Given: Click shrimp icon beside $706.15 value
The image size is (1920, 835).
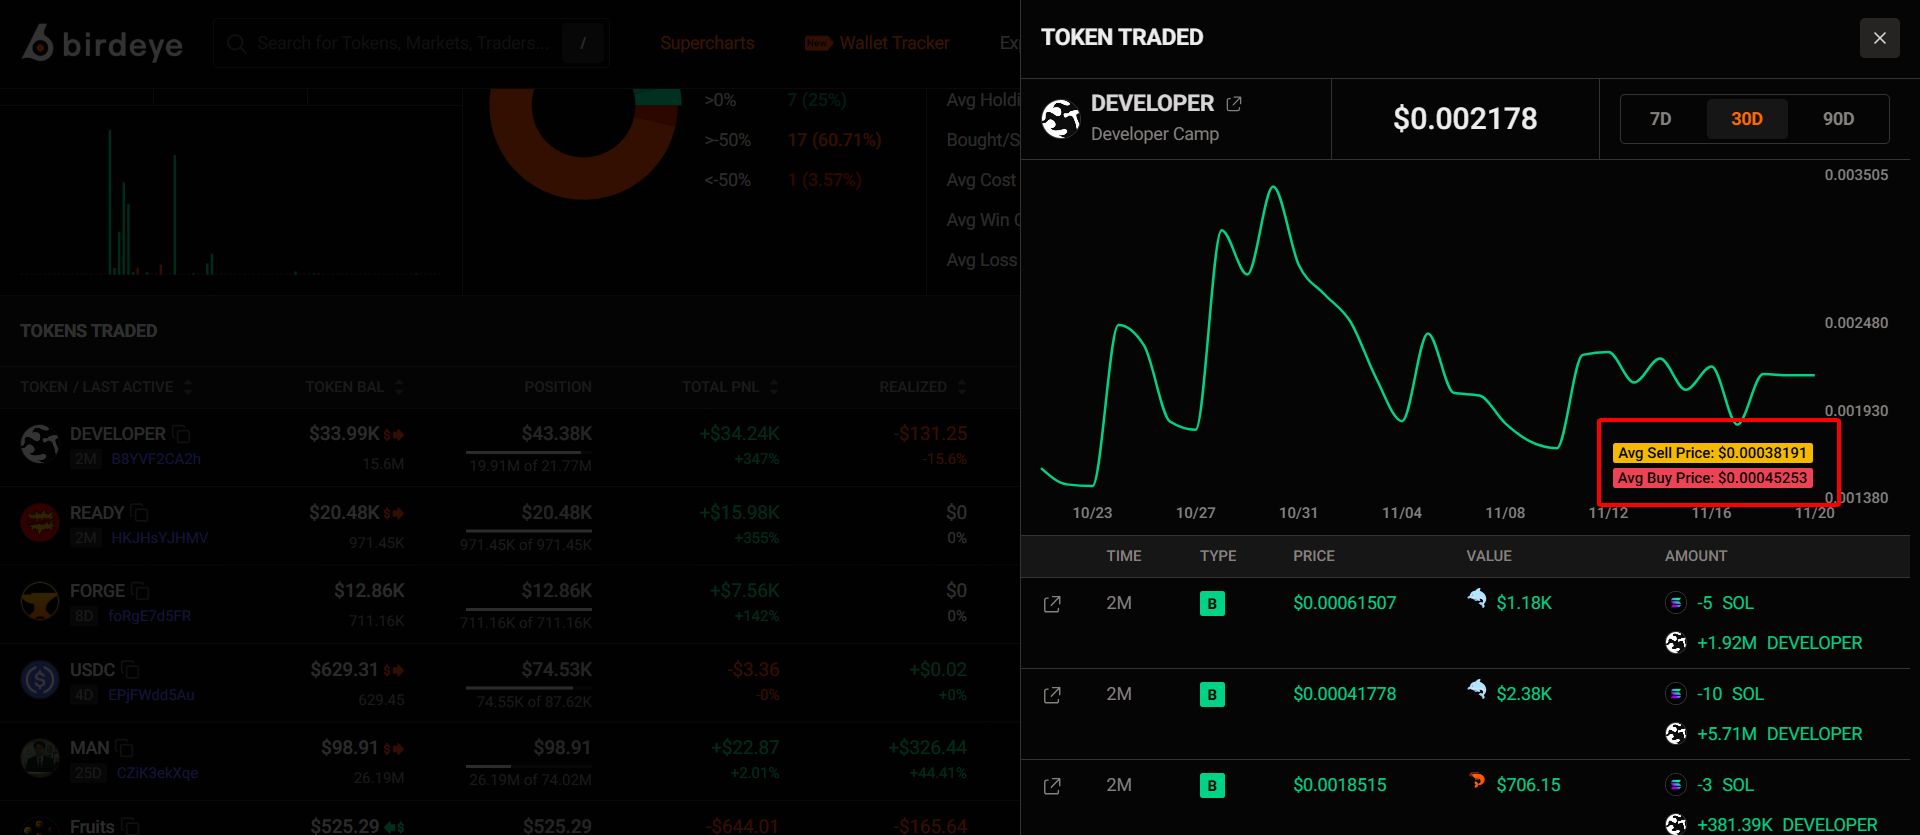Looking at the screenshot, I should click(x=1477, y=780).
